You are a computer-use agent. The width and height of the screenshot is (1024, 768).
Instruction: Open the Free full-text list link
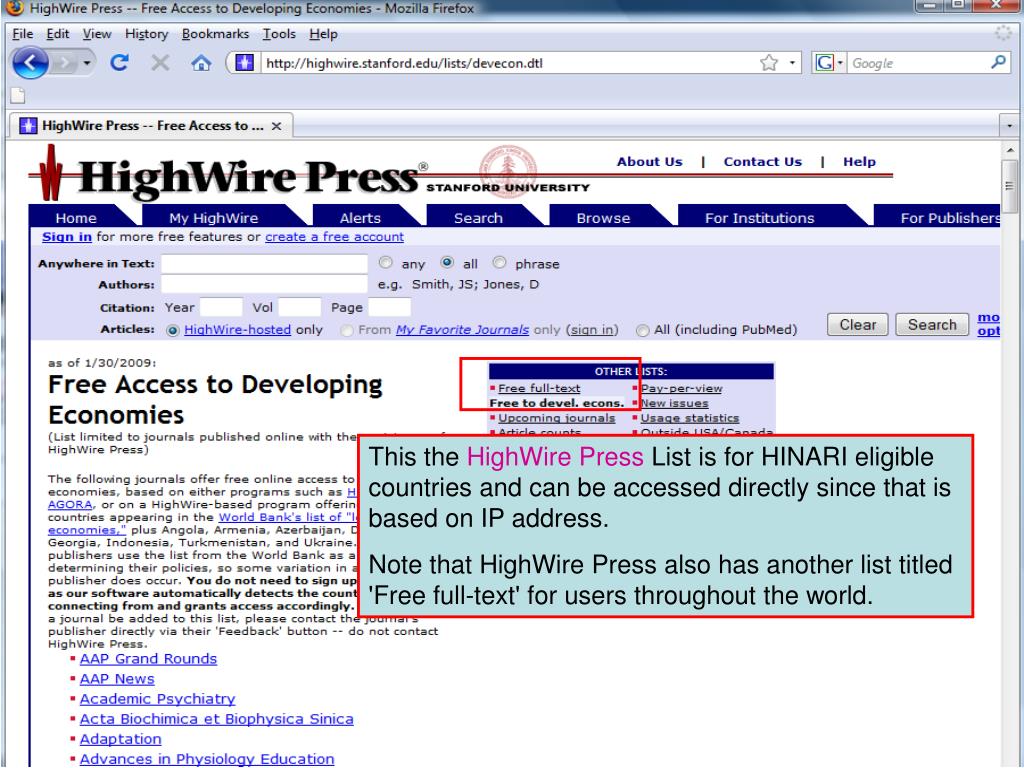pyautogui.click(x=539, y=389)
